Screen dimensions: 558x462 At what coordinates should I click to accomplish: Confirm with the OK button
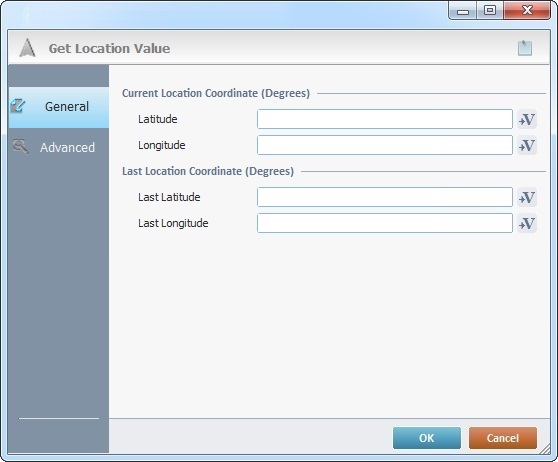click(x=427, y=438)
